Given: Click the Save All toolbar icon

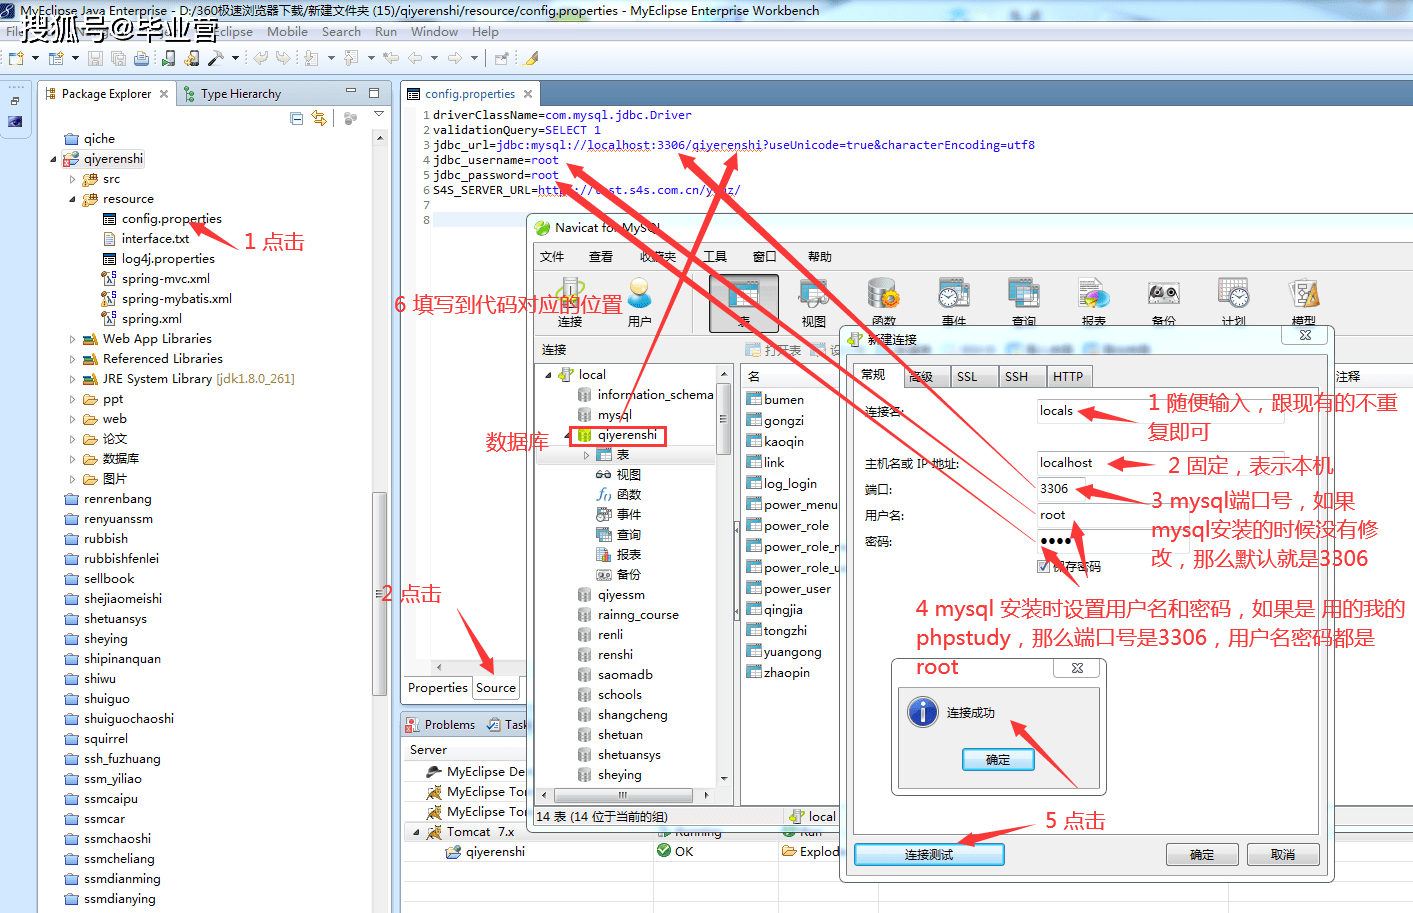Looking at the screenshot, I should (x=118, y=58).
